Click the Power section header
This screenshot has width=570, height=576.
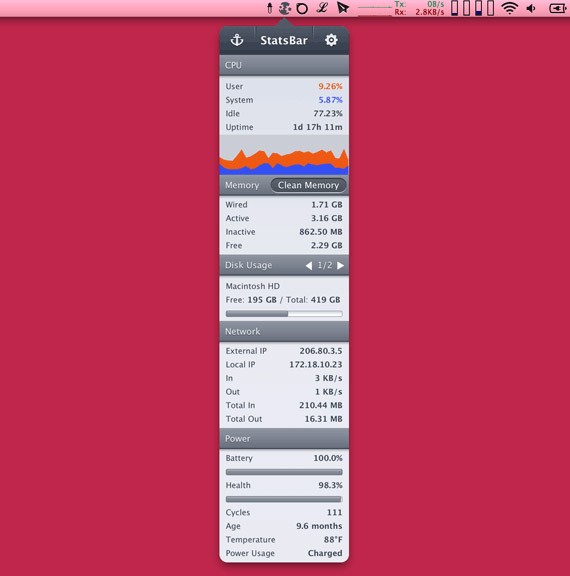(x=284, y=438)
